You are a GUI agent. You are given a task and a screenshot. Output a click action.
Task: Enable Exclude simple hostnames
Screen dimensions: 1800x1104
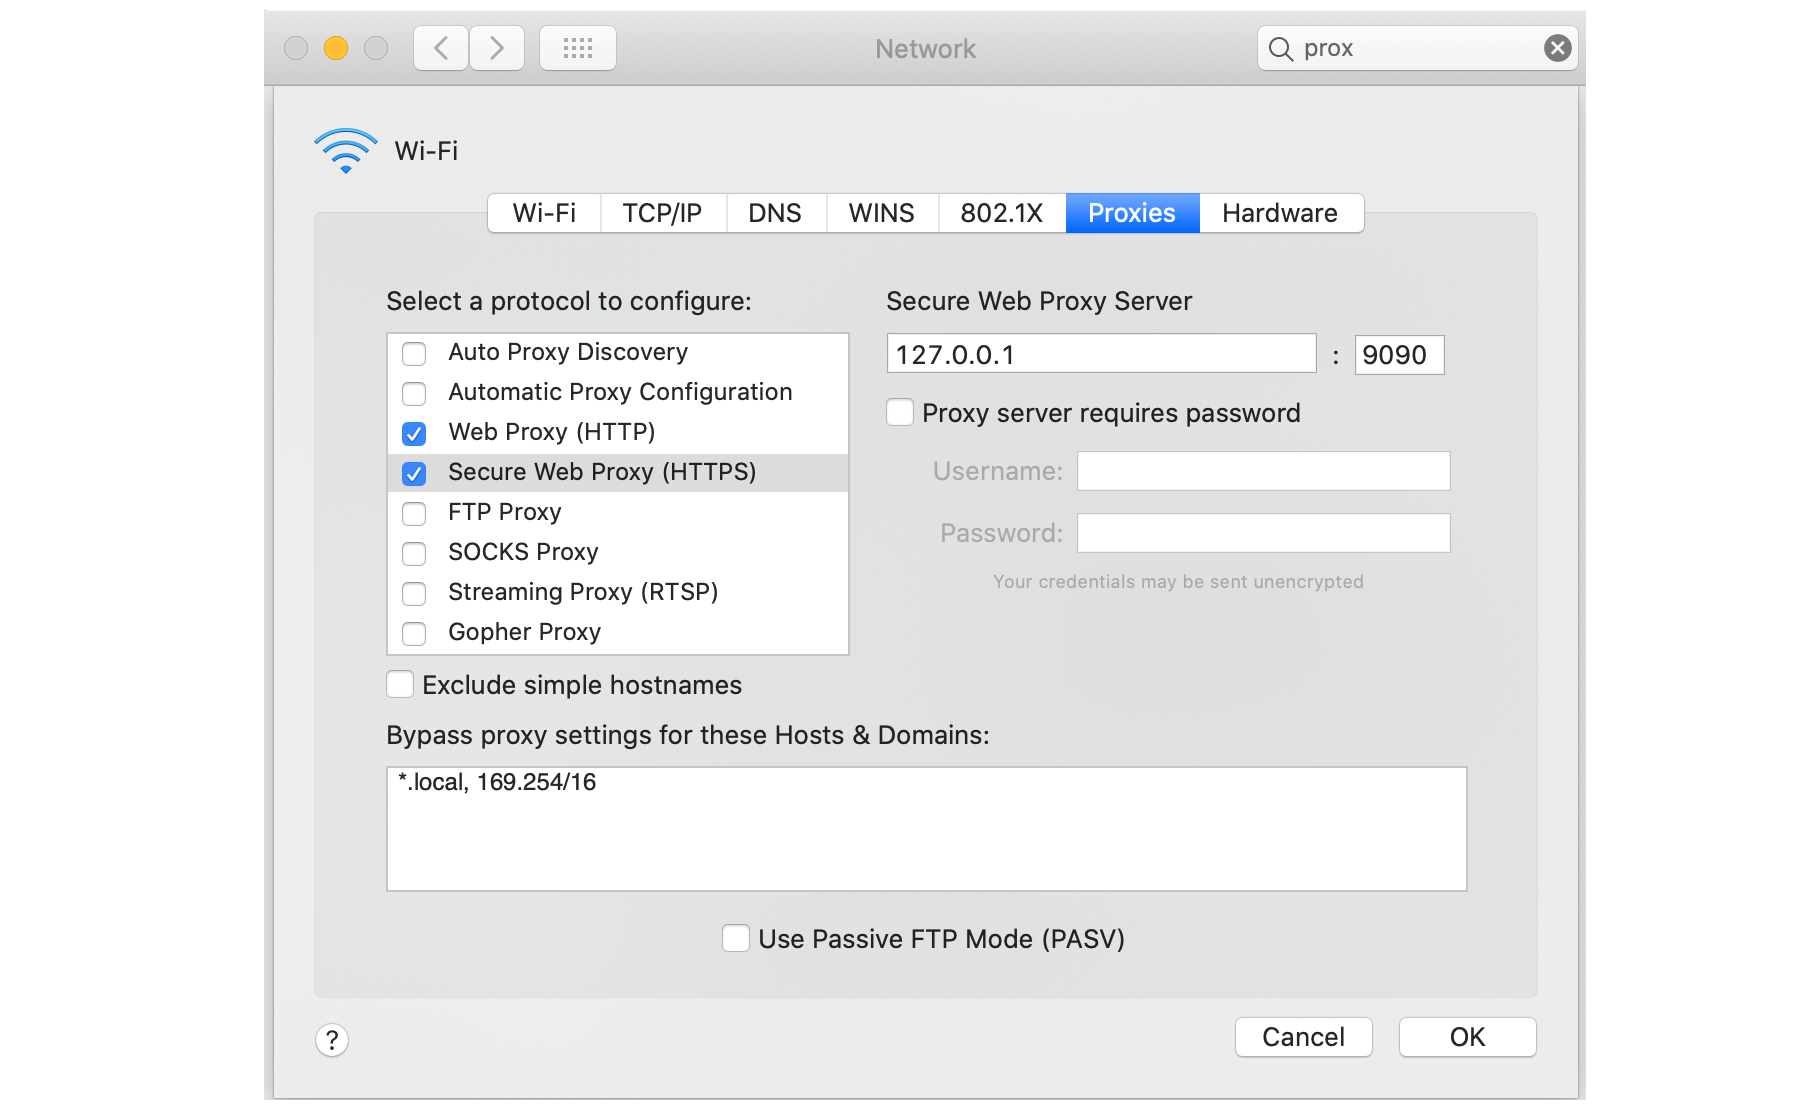pyautogui.click(x=400, y=685)
